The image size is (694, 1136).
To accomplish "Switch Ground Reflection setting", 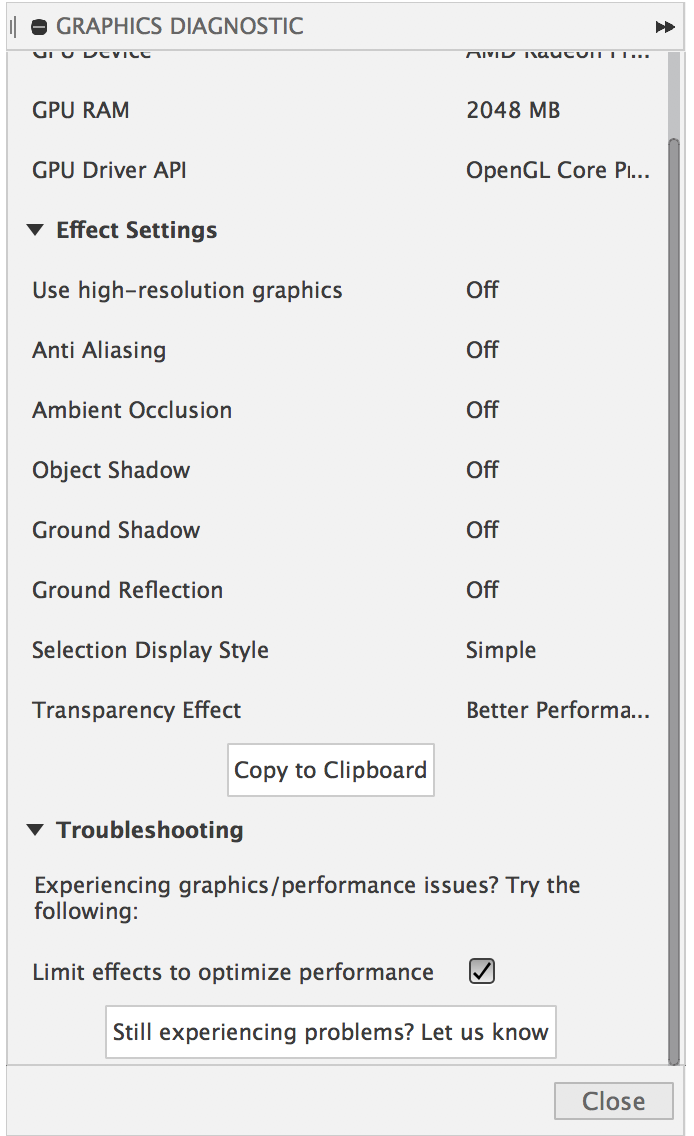I will (x=481, y=590).
